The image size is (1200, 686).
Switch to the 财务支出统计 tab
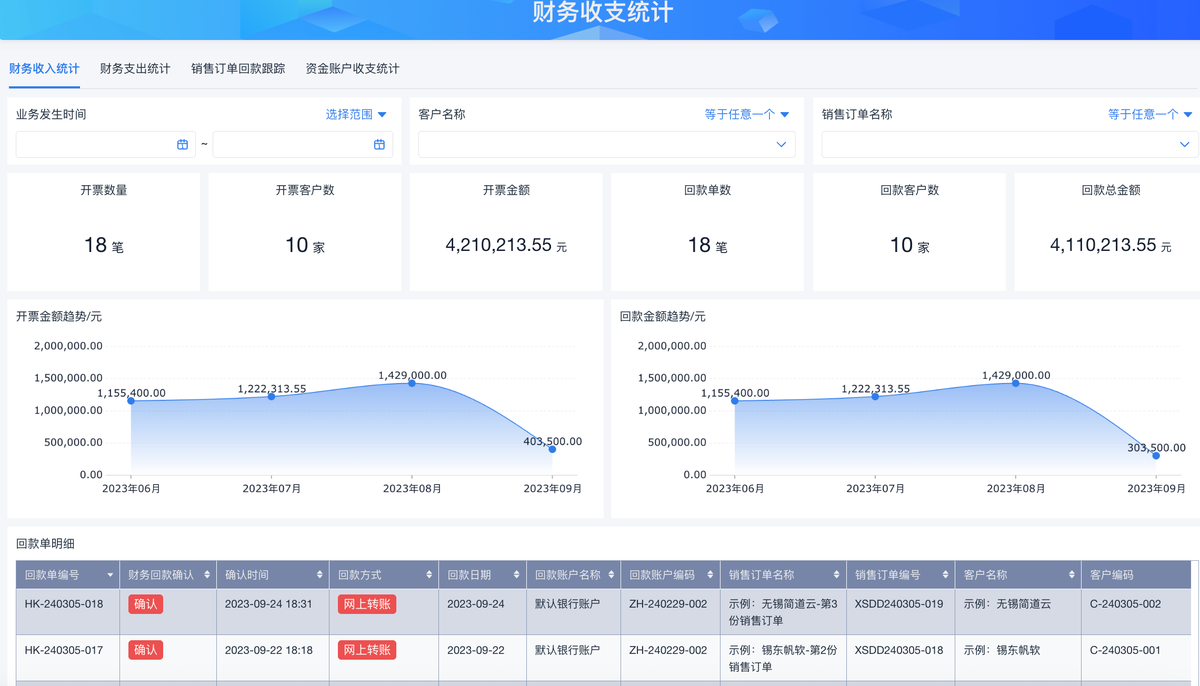135,69
